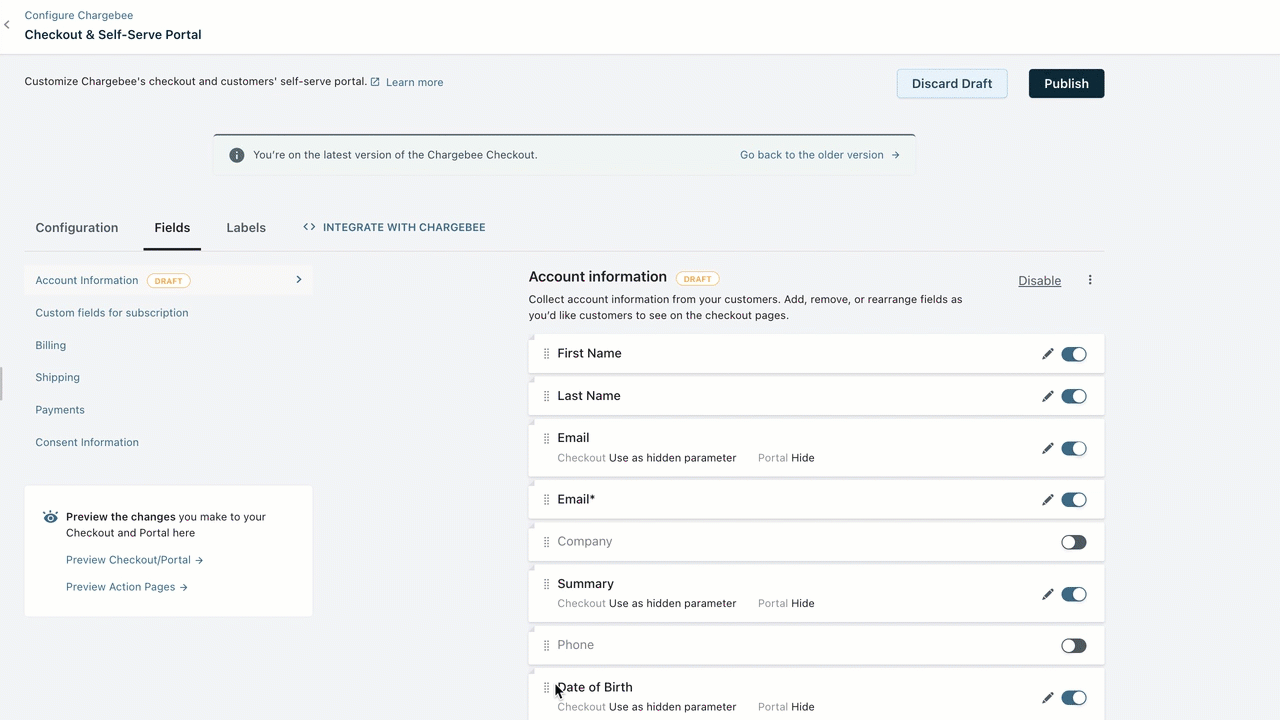Click the edit pencil for Date of Birth

point(1047,698)
